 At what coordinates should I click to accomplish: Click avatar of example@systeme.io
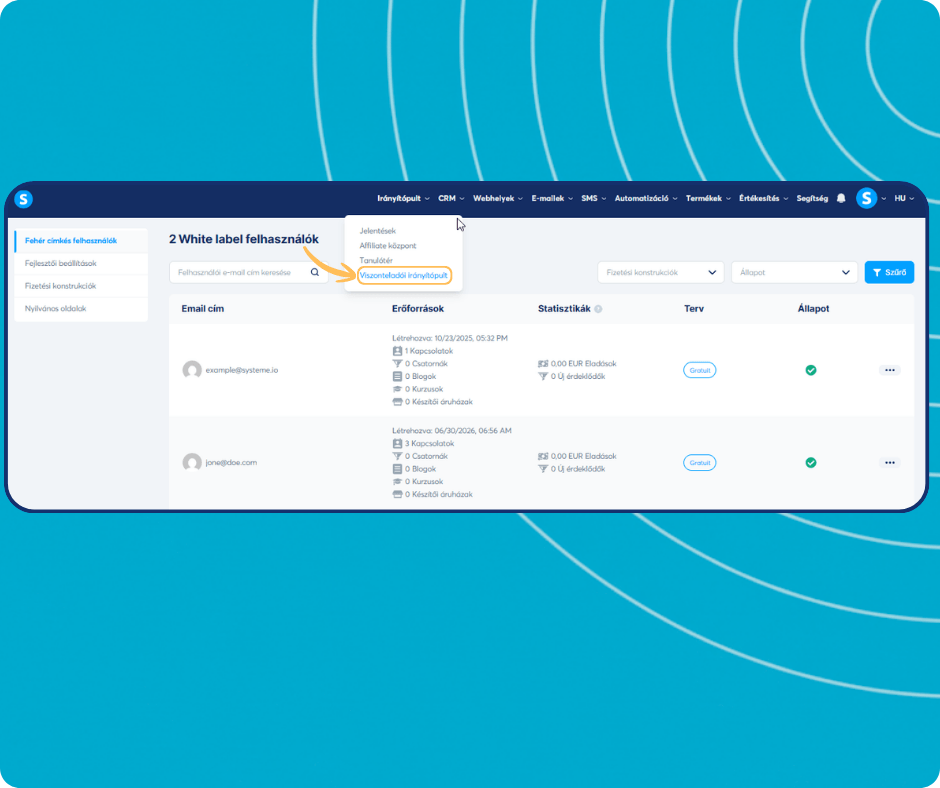(192, 370)
